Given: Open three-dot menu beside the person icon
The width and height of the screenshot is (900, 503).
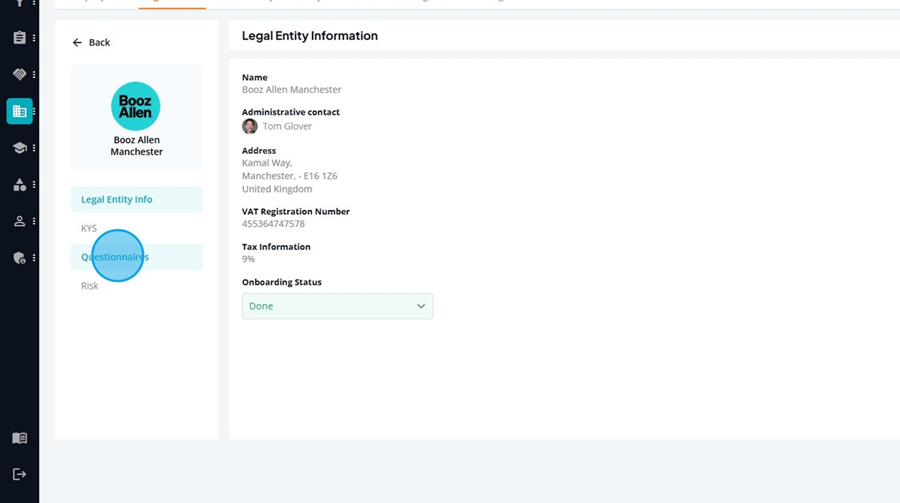Looking at the screenshot, I should coord(34,221).
